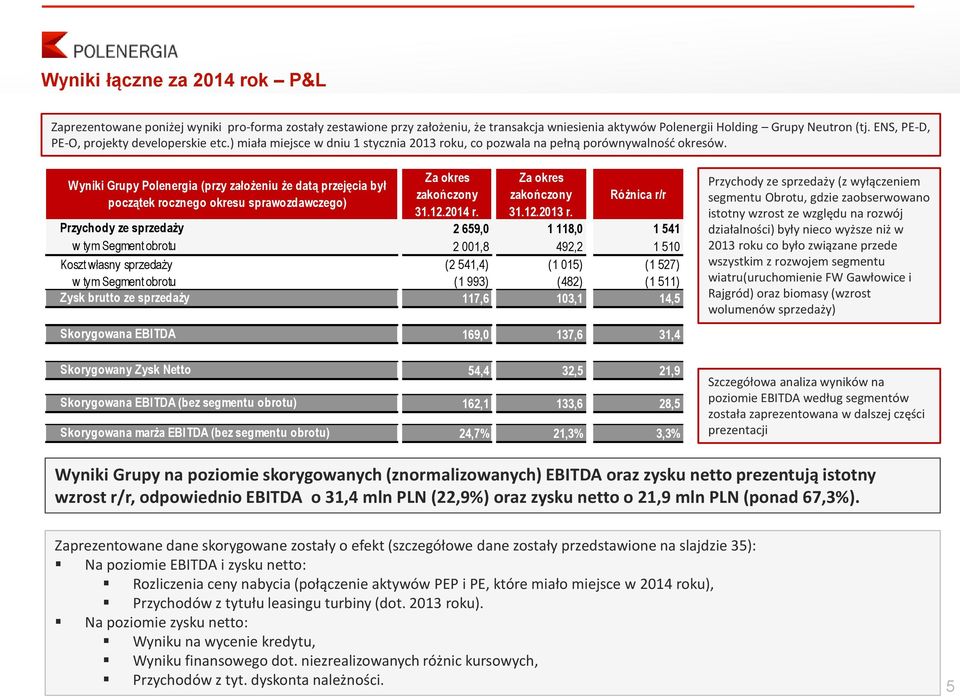Click the value '1 118,0'

[564, 228]
